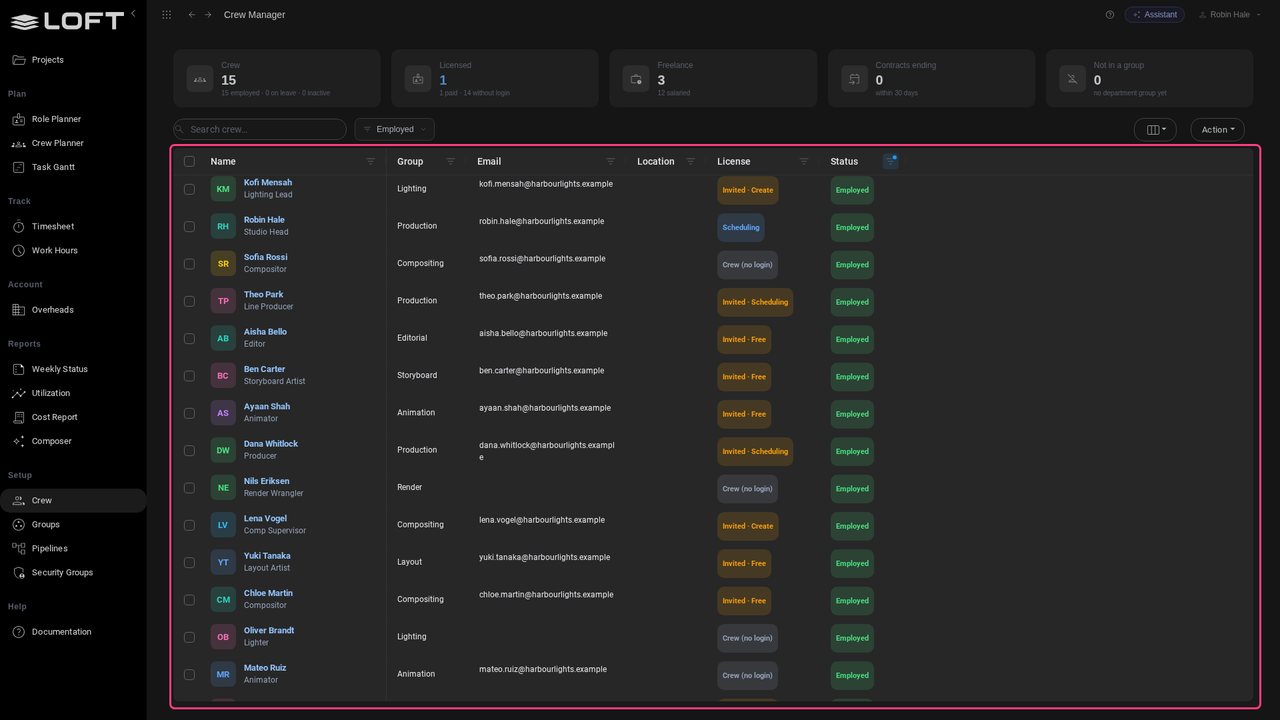The image size is (1280, 720).
Task: Open the Group column filter
Action: coord(450,161)
